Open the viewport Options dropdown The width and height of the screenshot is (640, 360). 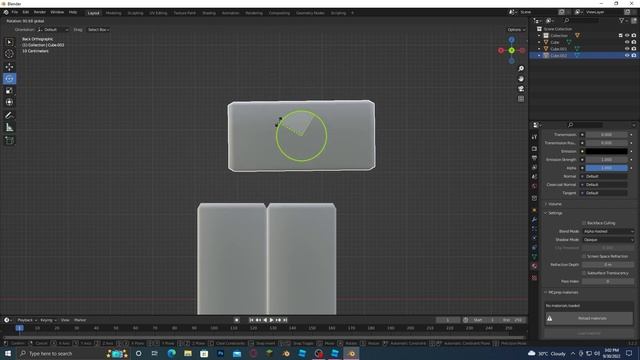[x=516, y=30]
